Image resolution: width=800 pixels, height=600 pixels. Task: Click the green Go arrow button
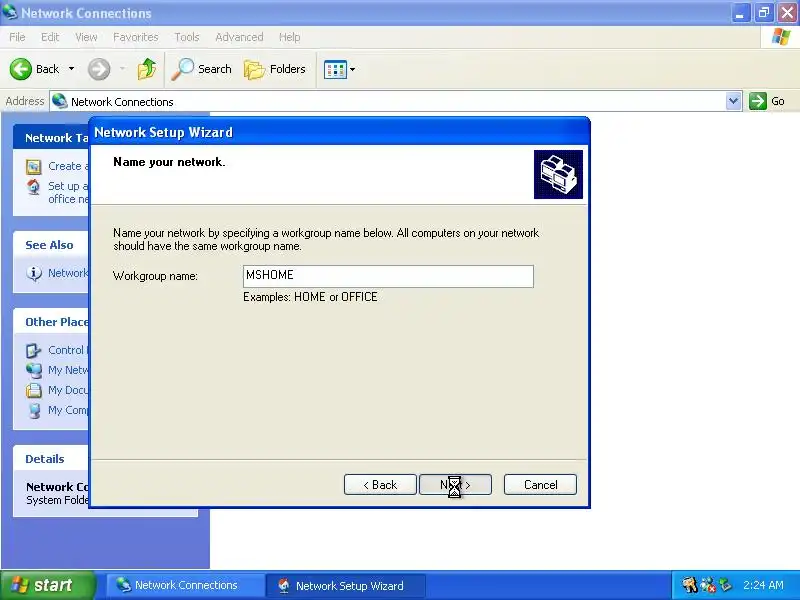(x=758, y=101)
